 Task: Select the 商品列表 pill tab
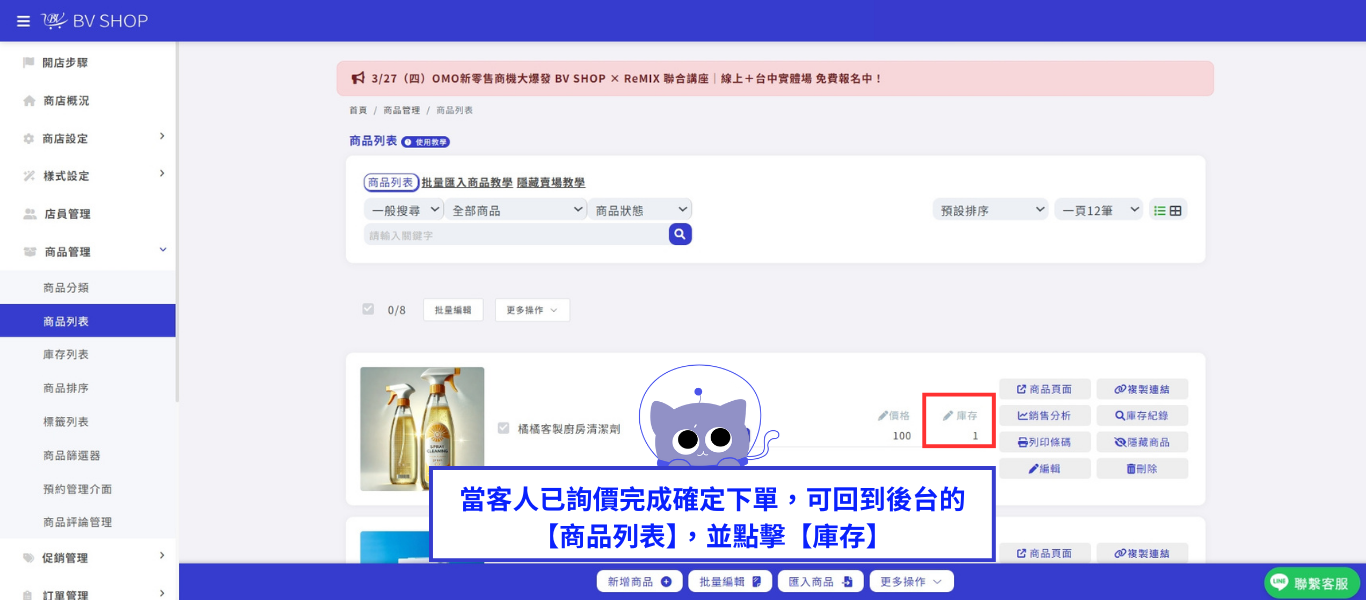coord(390,183)
